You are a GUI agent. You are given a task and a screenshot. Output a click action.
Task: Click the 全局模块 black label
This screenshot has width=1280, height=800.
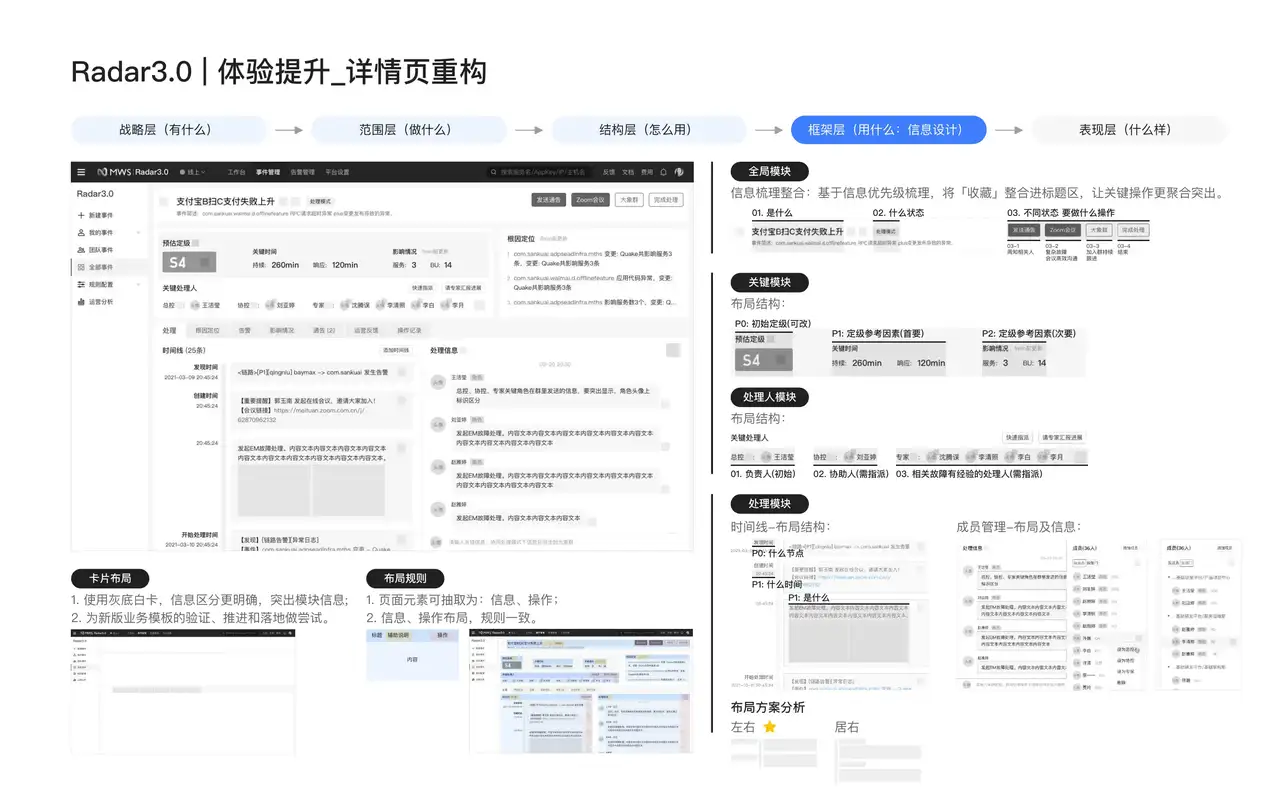point(769,171)
